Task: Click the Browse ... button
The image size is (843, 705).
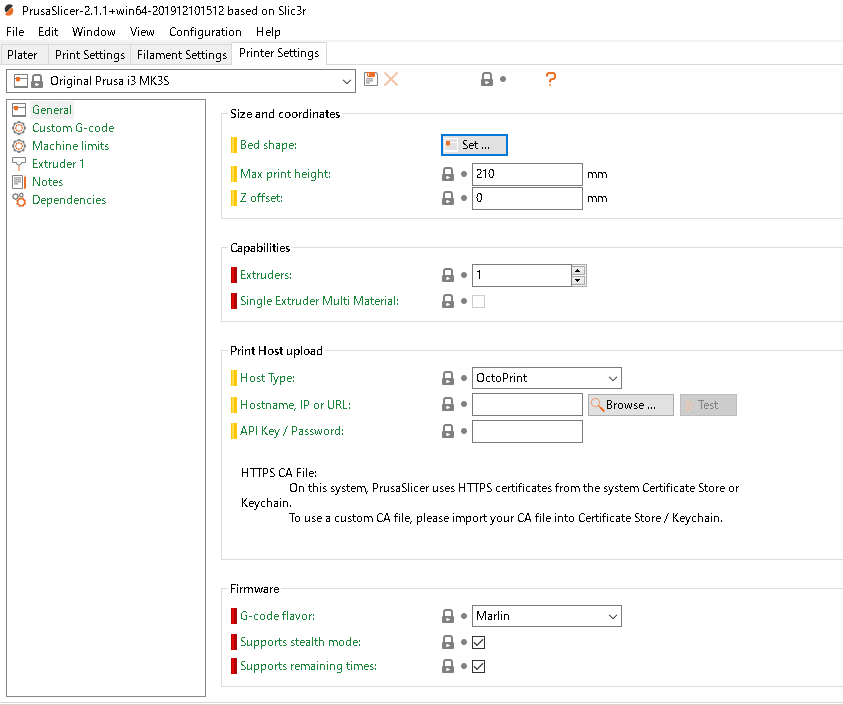Action: tap(631, 405)
